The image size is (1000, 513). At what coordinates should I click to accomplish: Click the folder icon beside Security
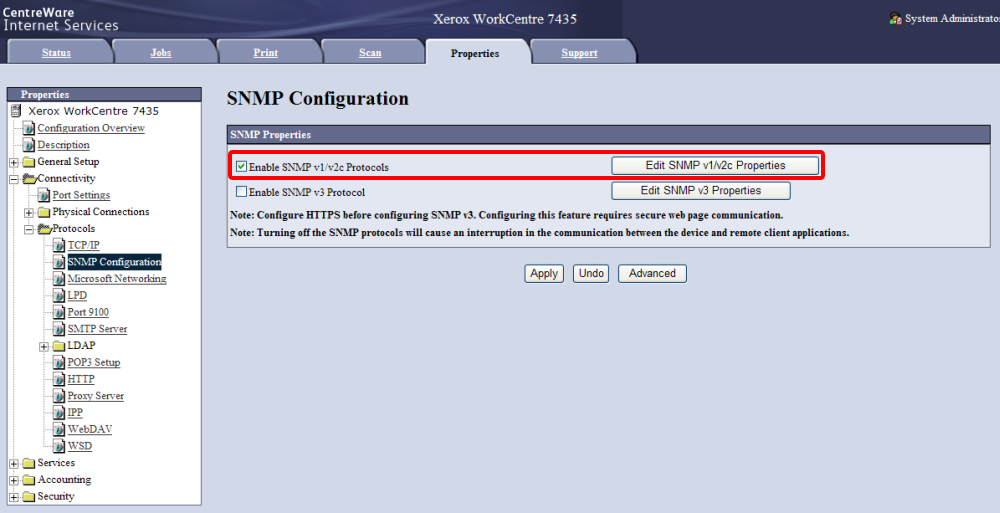tap(29, 497)
